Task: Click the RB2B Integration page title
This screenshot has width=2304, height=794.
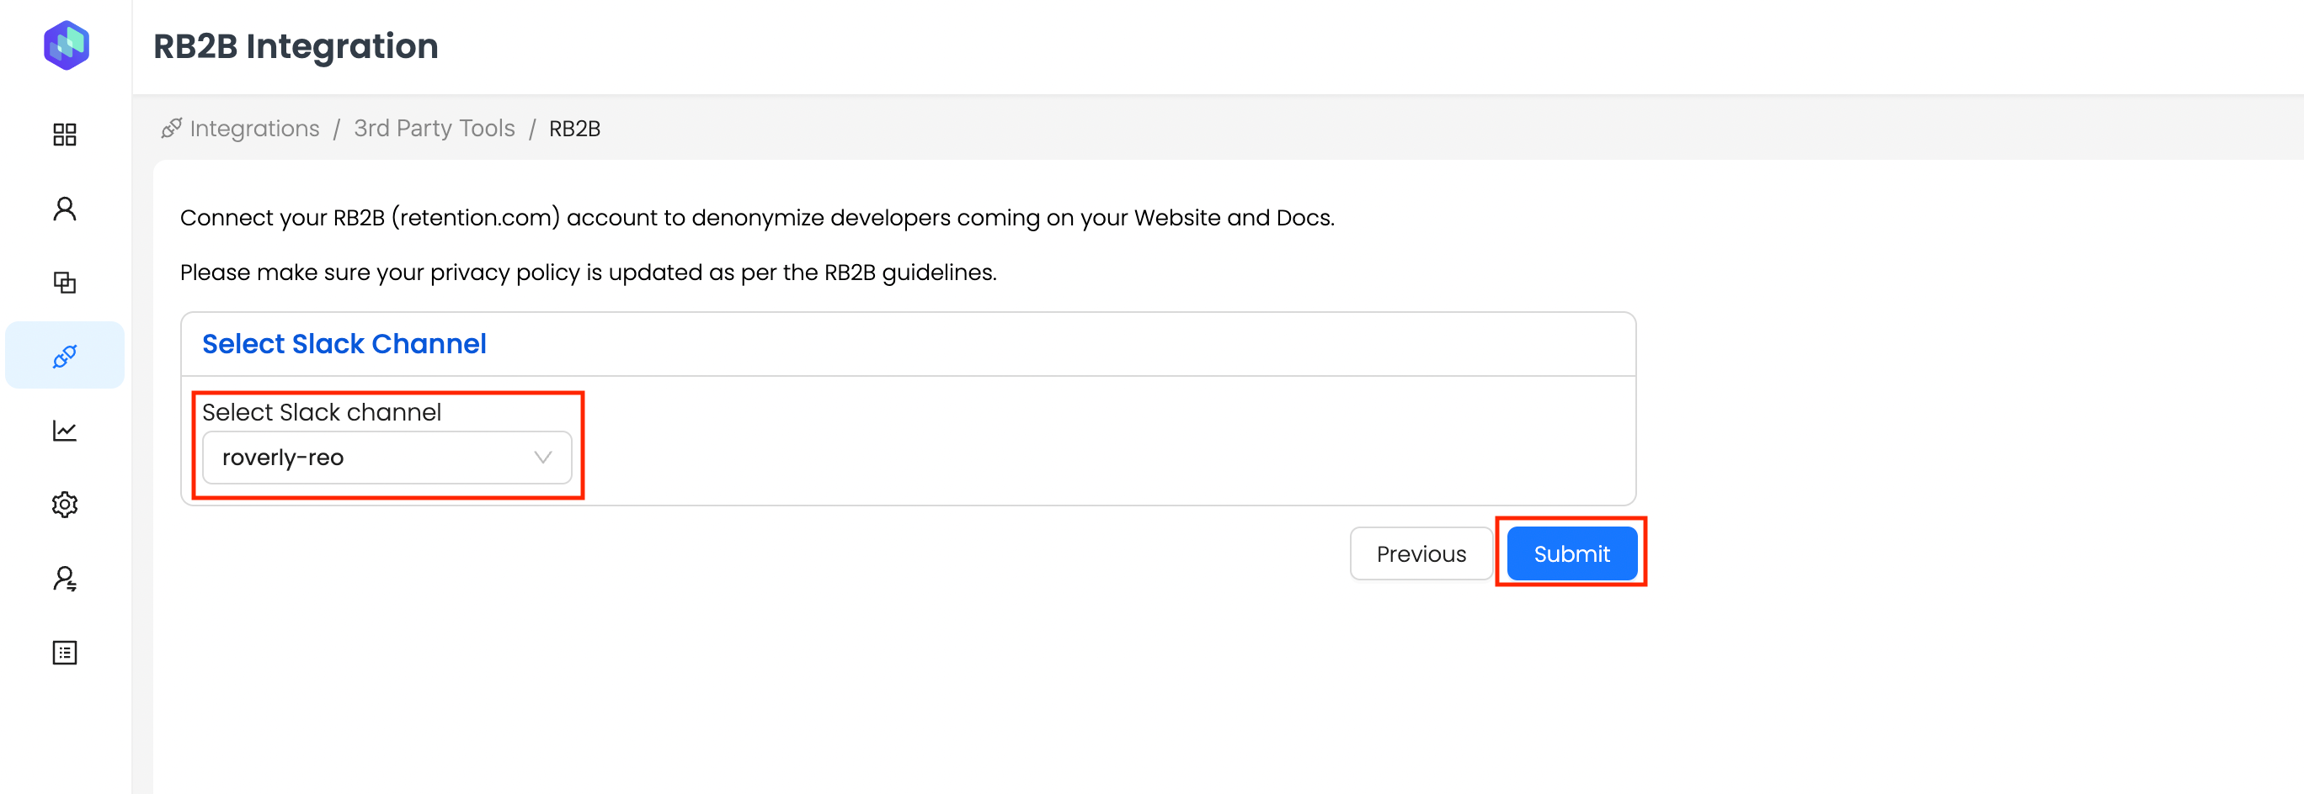Action: (296, 46)
